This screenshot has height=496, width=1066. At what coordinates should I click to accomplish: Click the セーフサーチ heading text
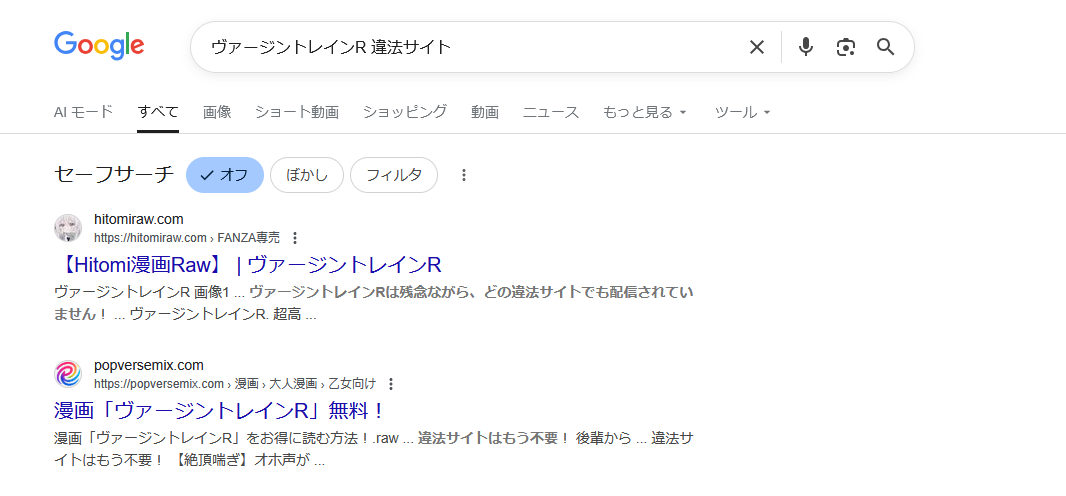(114, 175)
